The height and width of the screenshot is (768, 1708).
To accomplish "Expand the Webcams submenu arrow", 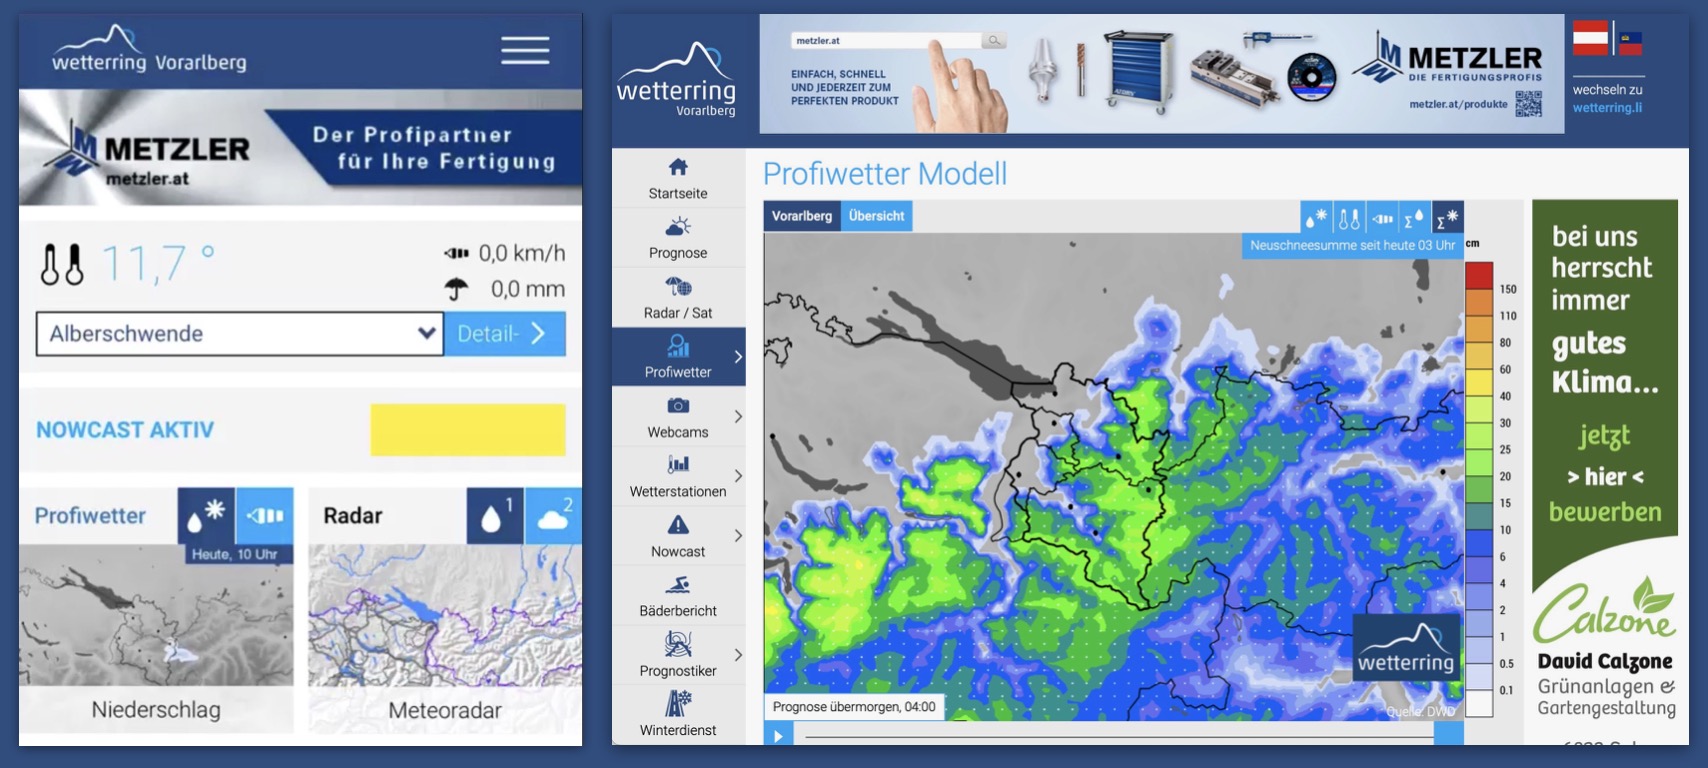I will pos(738,416).
